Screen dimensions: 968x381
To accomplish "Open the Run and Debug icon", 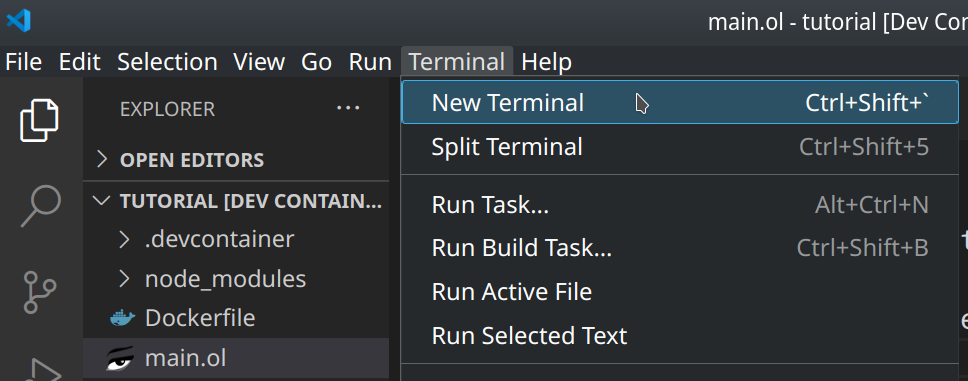I will click(42, 371).
